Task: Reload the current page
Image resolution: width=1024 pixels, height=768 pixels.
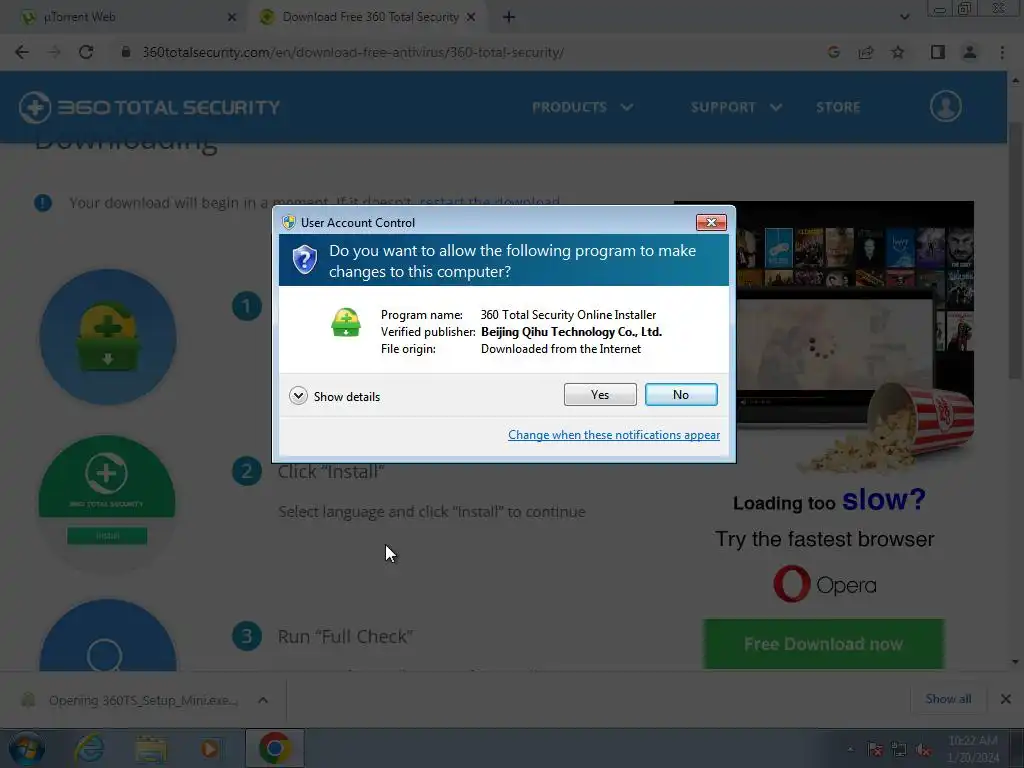Action: pyautogui.click(x=86, y=52)
